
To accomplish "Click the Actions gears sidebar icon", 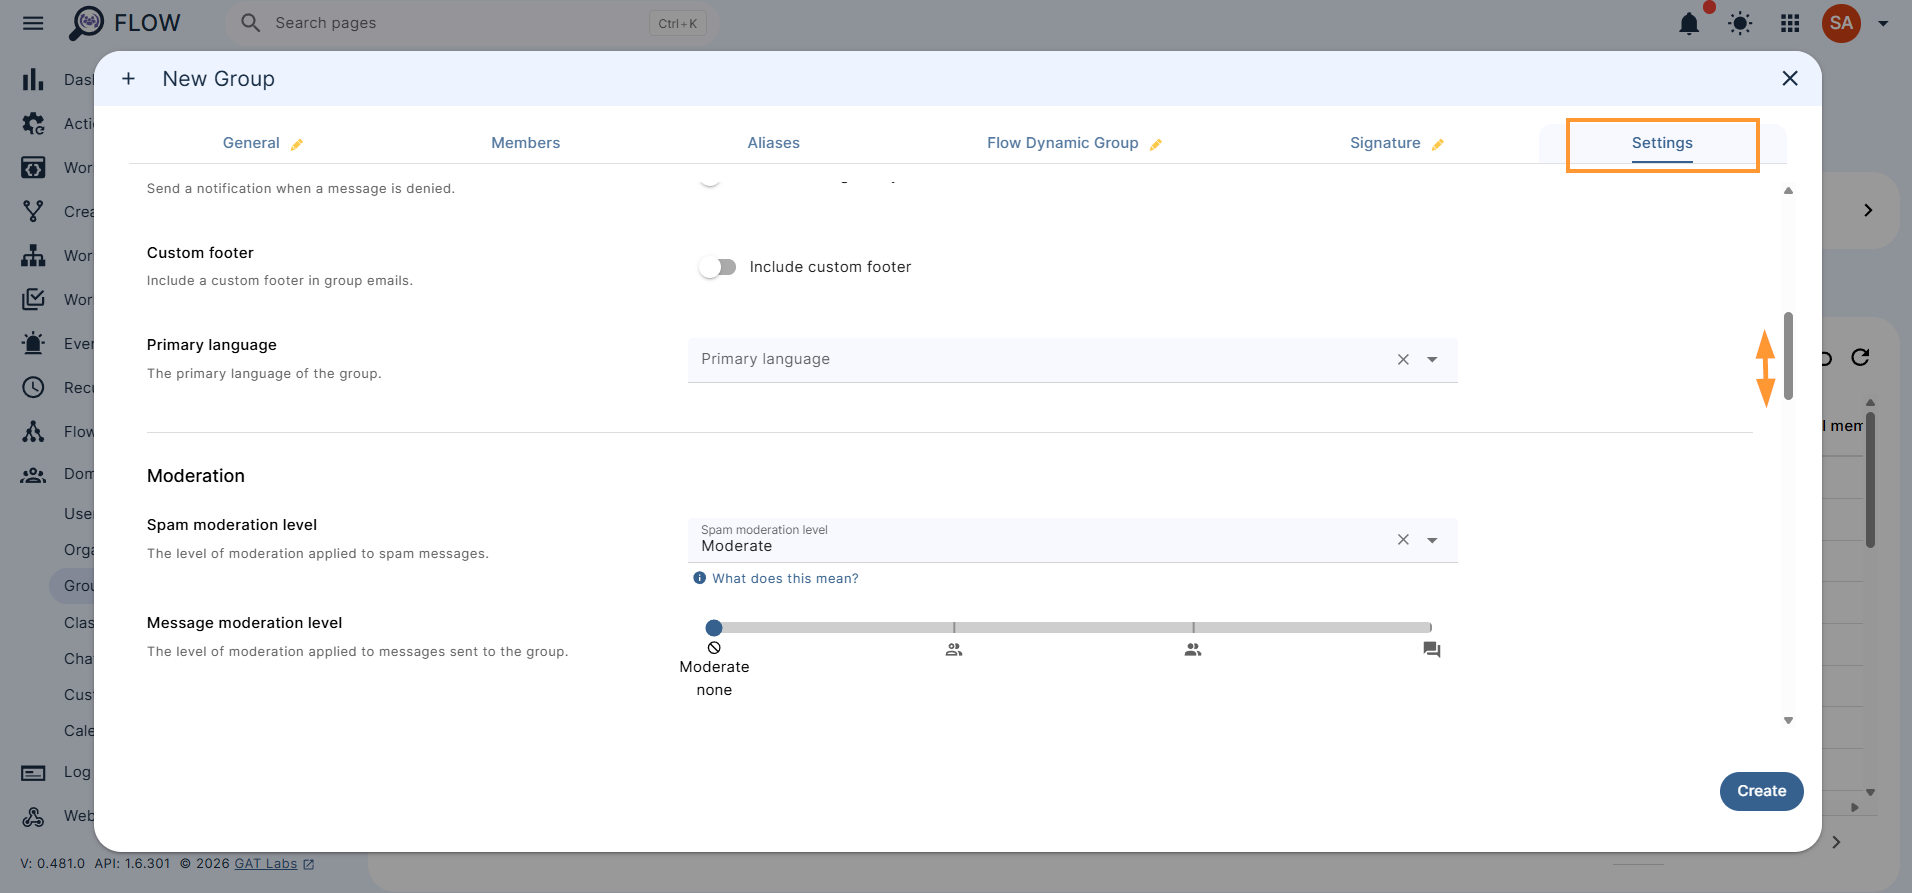I will tap(33, 123).
